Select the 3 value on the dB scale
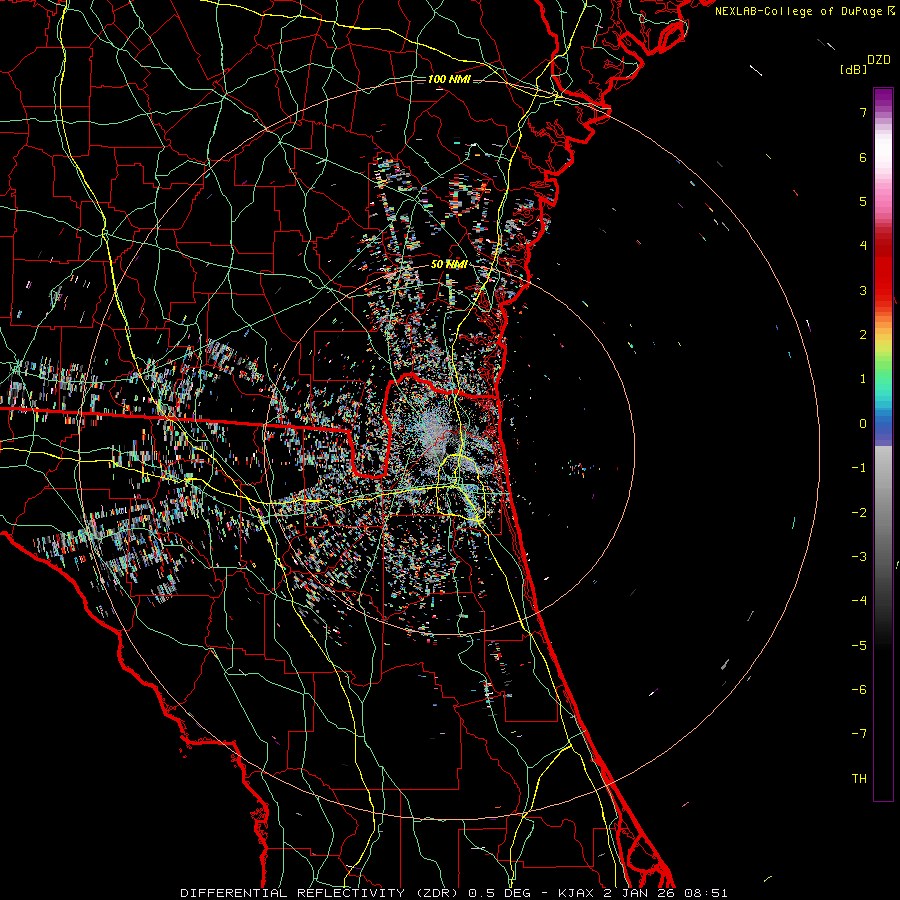The width and height of the screenshot is (900, 900). pos(863,290)
